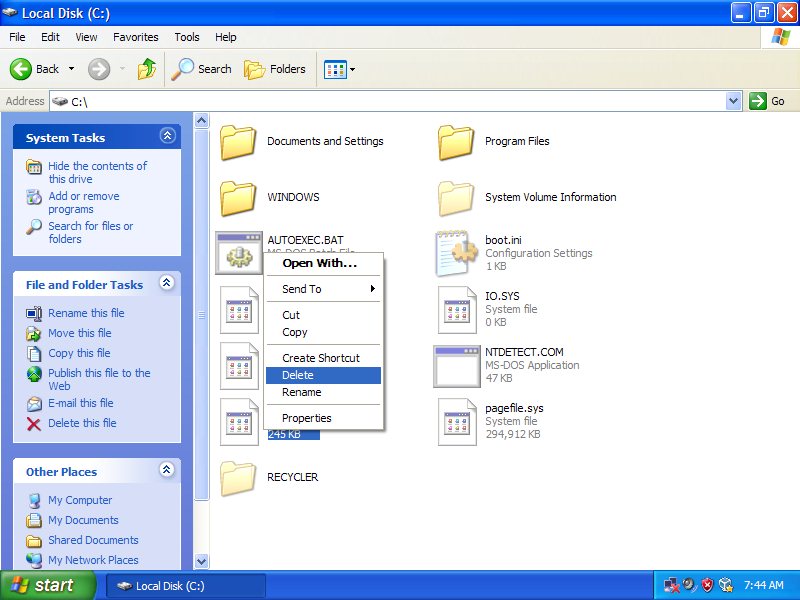Collapse the File and Folder Tasks panel
This screenshot has height=600, width=800.
pos(167,283)
